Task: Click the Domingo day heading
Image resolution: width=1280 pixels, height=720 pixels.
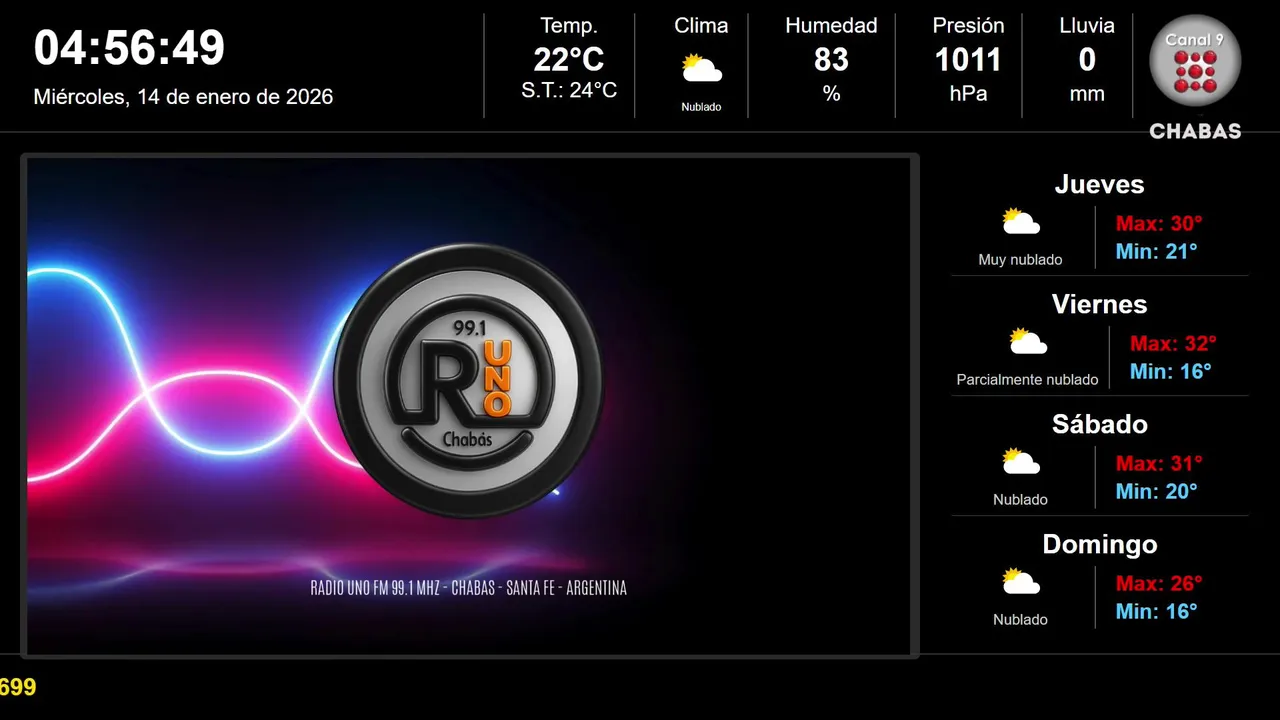Action: pos(1099,544)
